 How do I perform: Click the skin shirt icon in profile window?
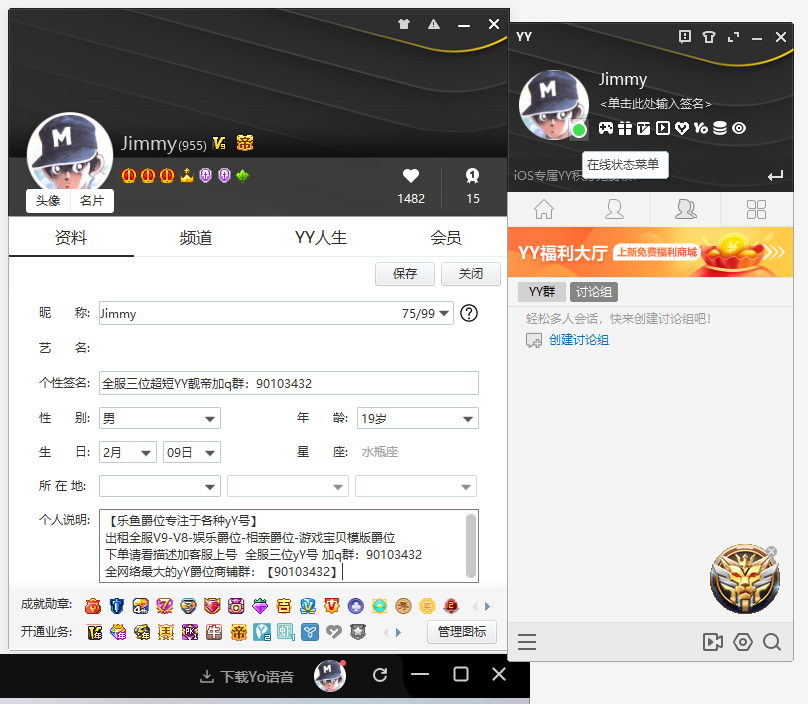404,24
